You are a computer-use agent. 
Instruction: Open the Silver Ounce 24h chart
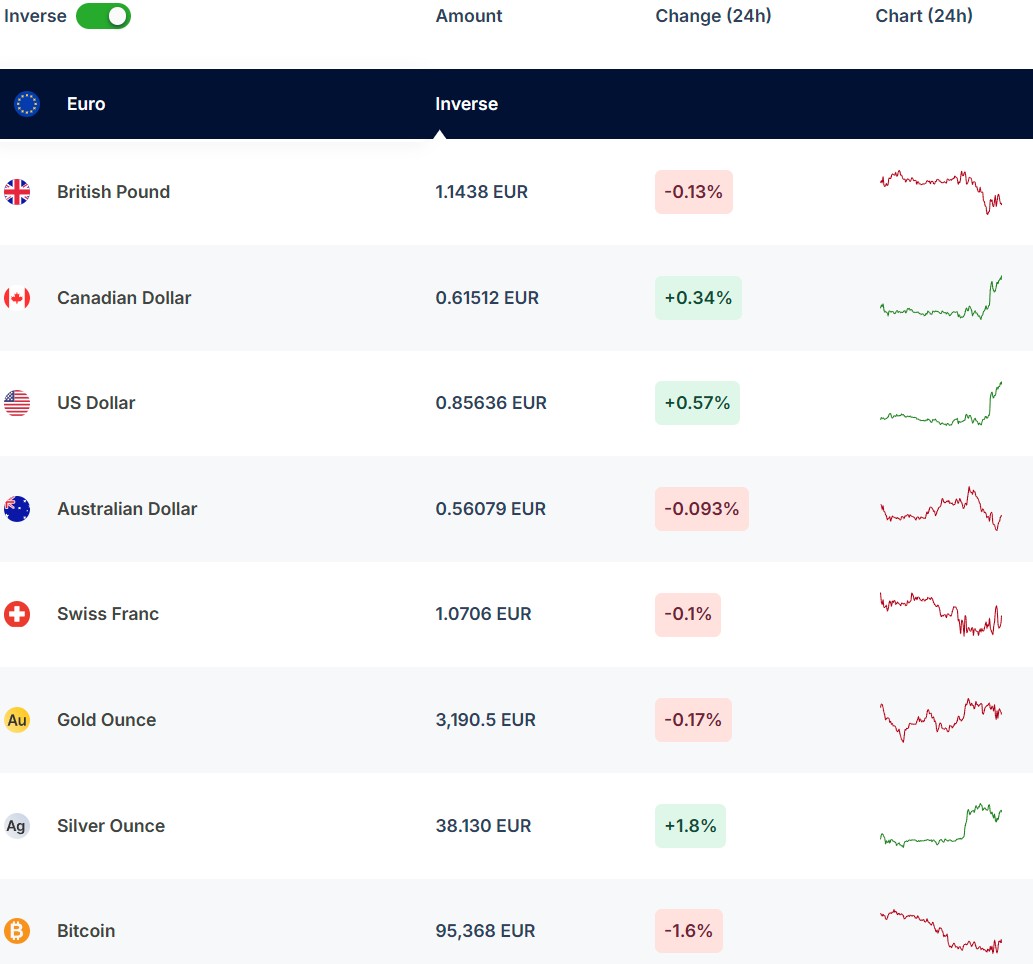(x=941, y=825)
